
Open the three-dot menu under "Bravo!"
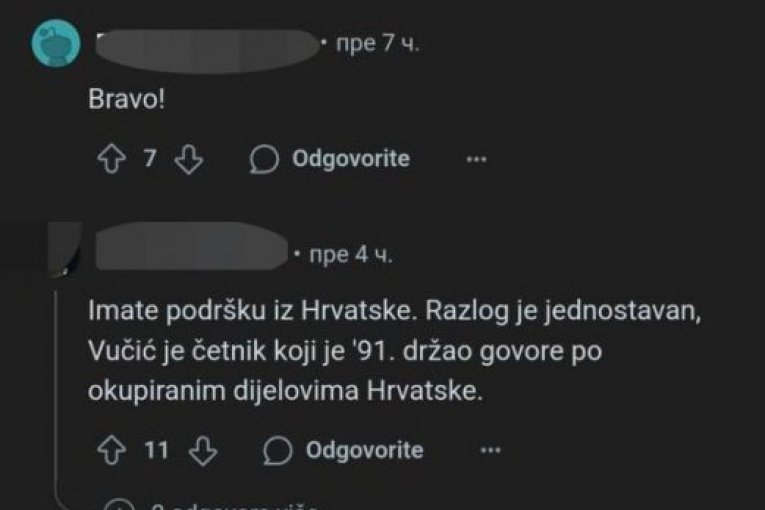(476, 159)
